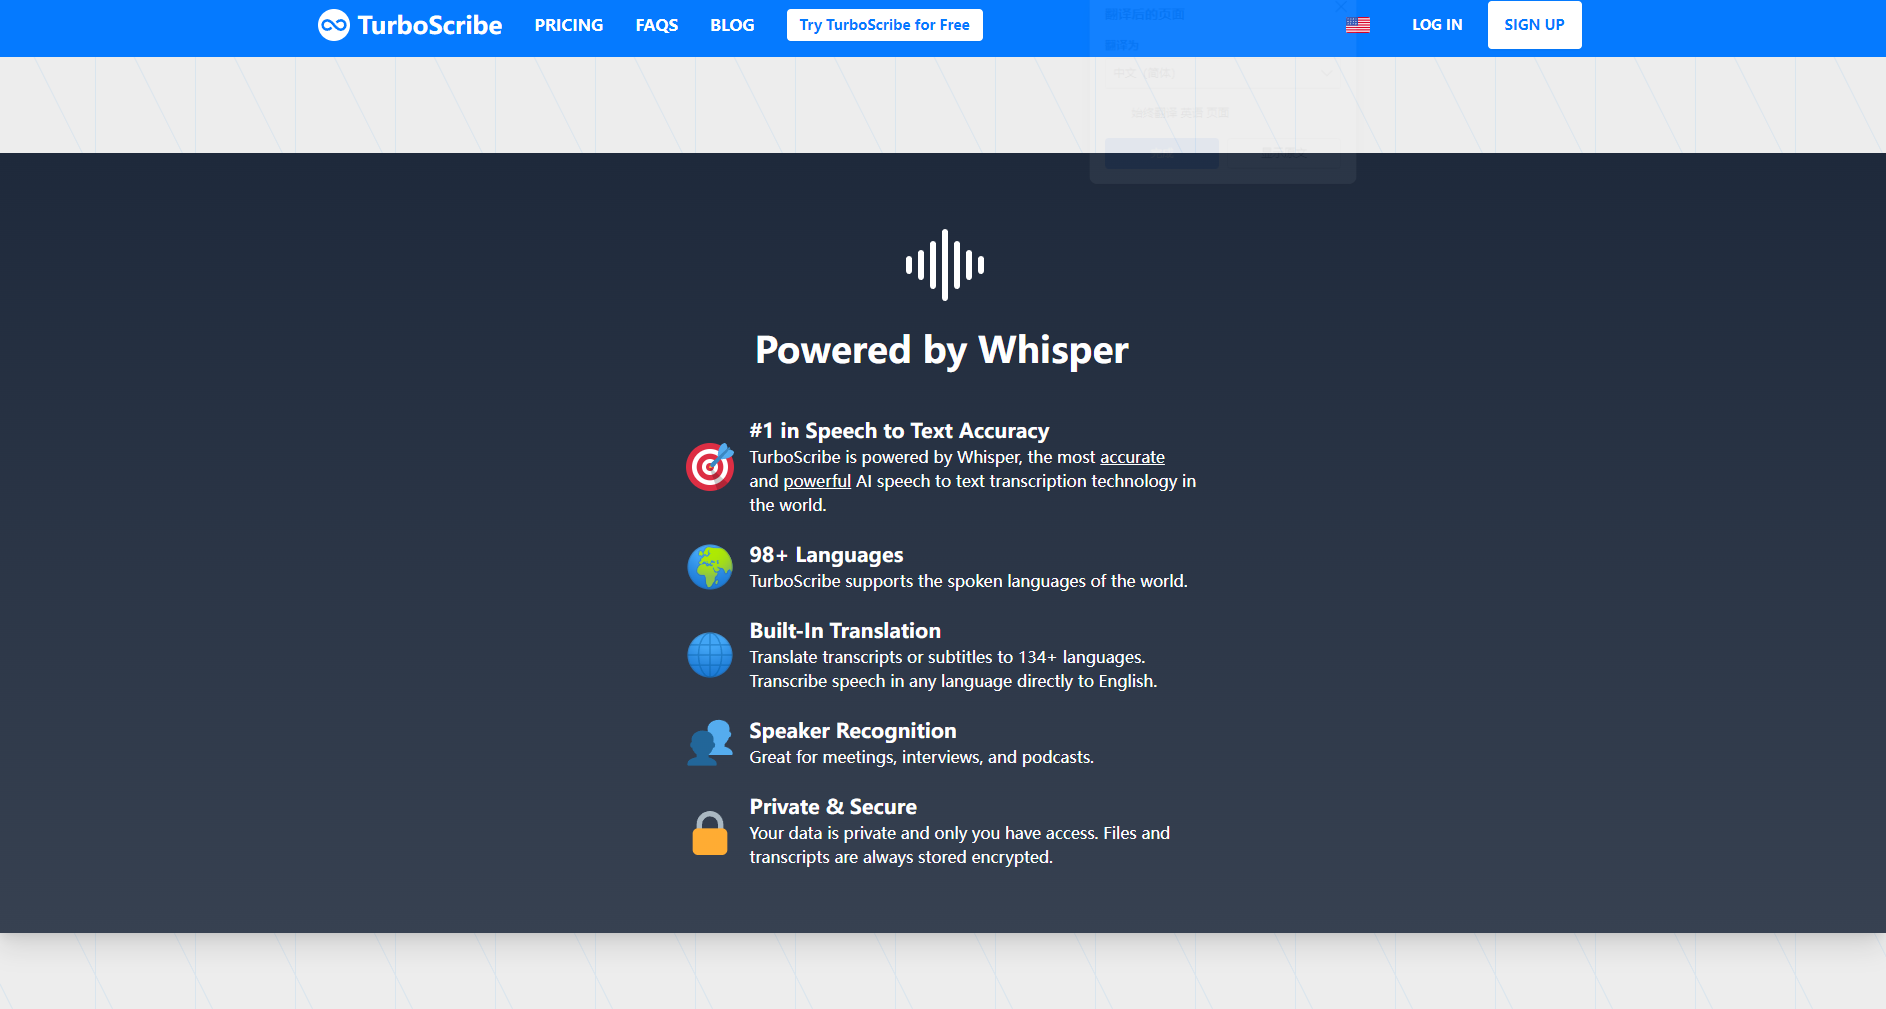Click 'Great for meetings, interviews, and podcasts.' text
Image resolution: width=1886 pixels, height=1009 pixels.
pyautogui.click(x=922, y=757)
